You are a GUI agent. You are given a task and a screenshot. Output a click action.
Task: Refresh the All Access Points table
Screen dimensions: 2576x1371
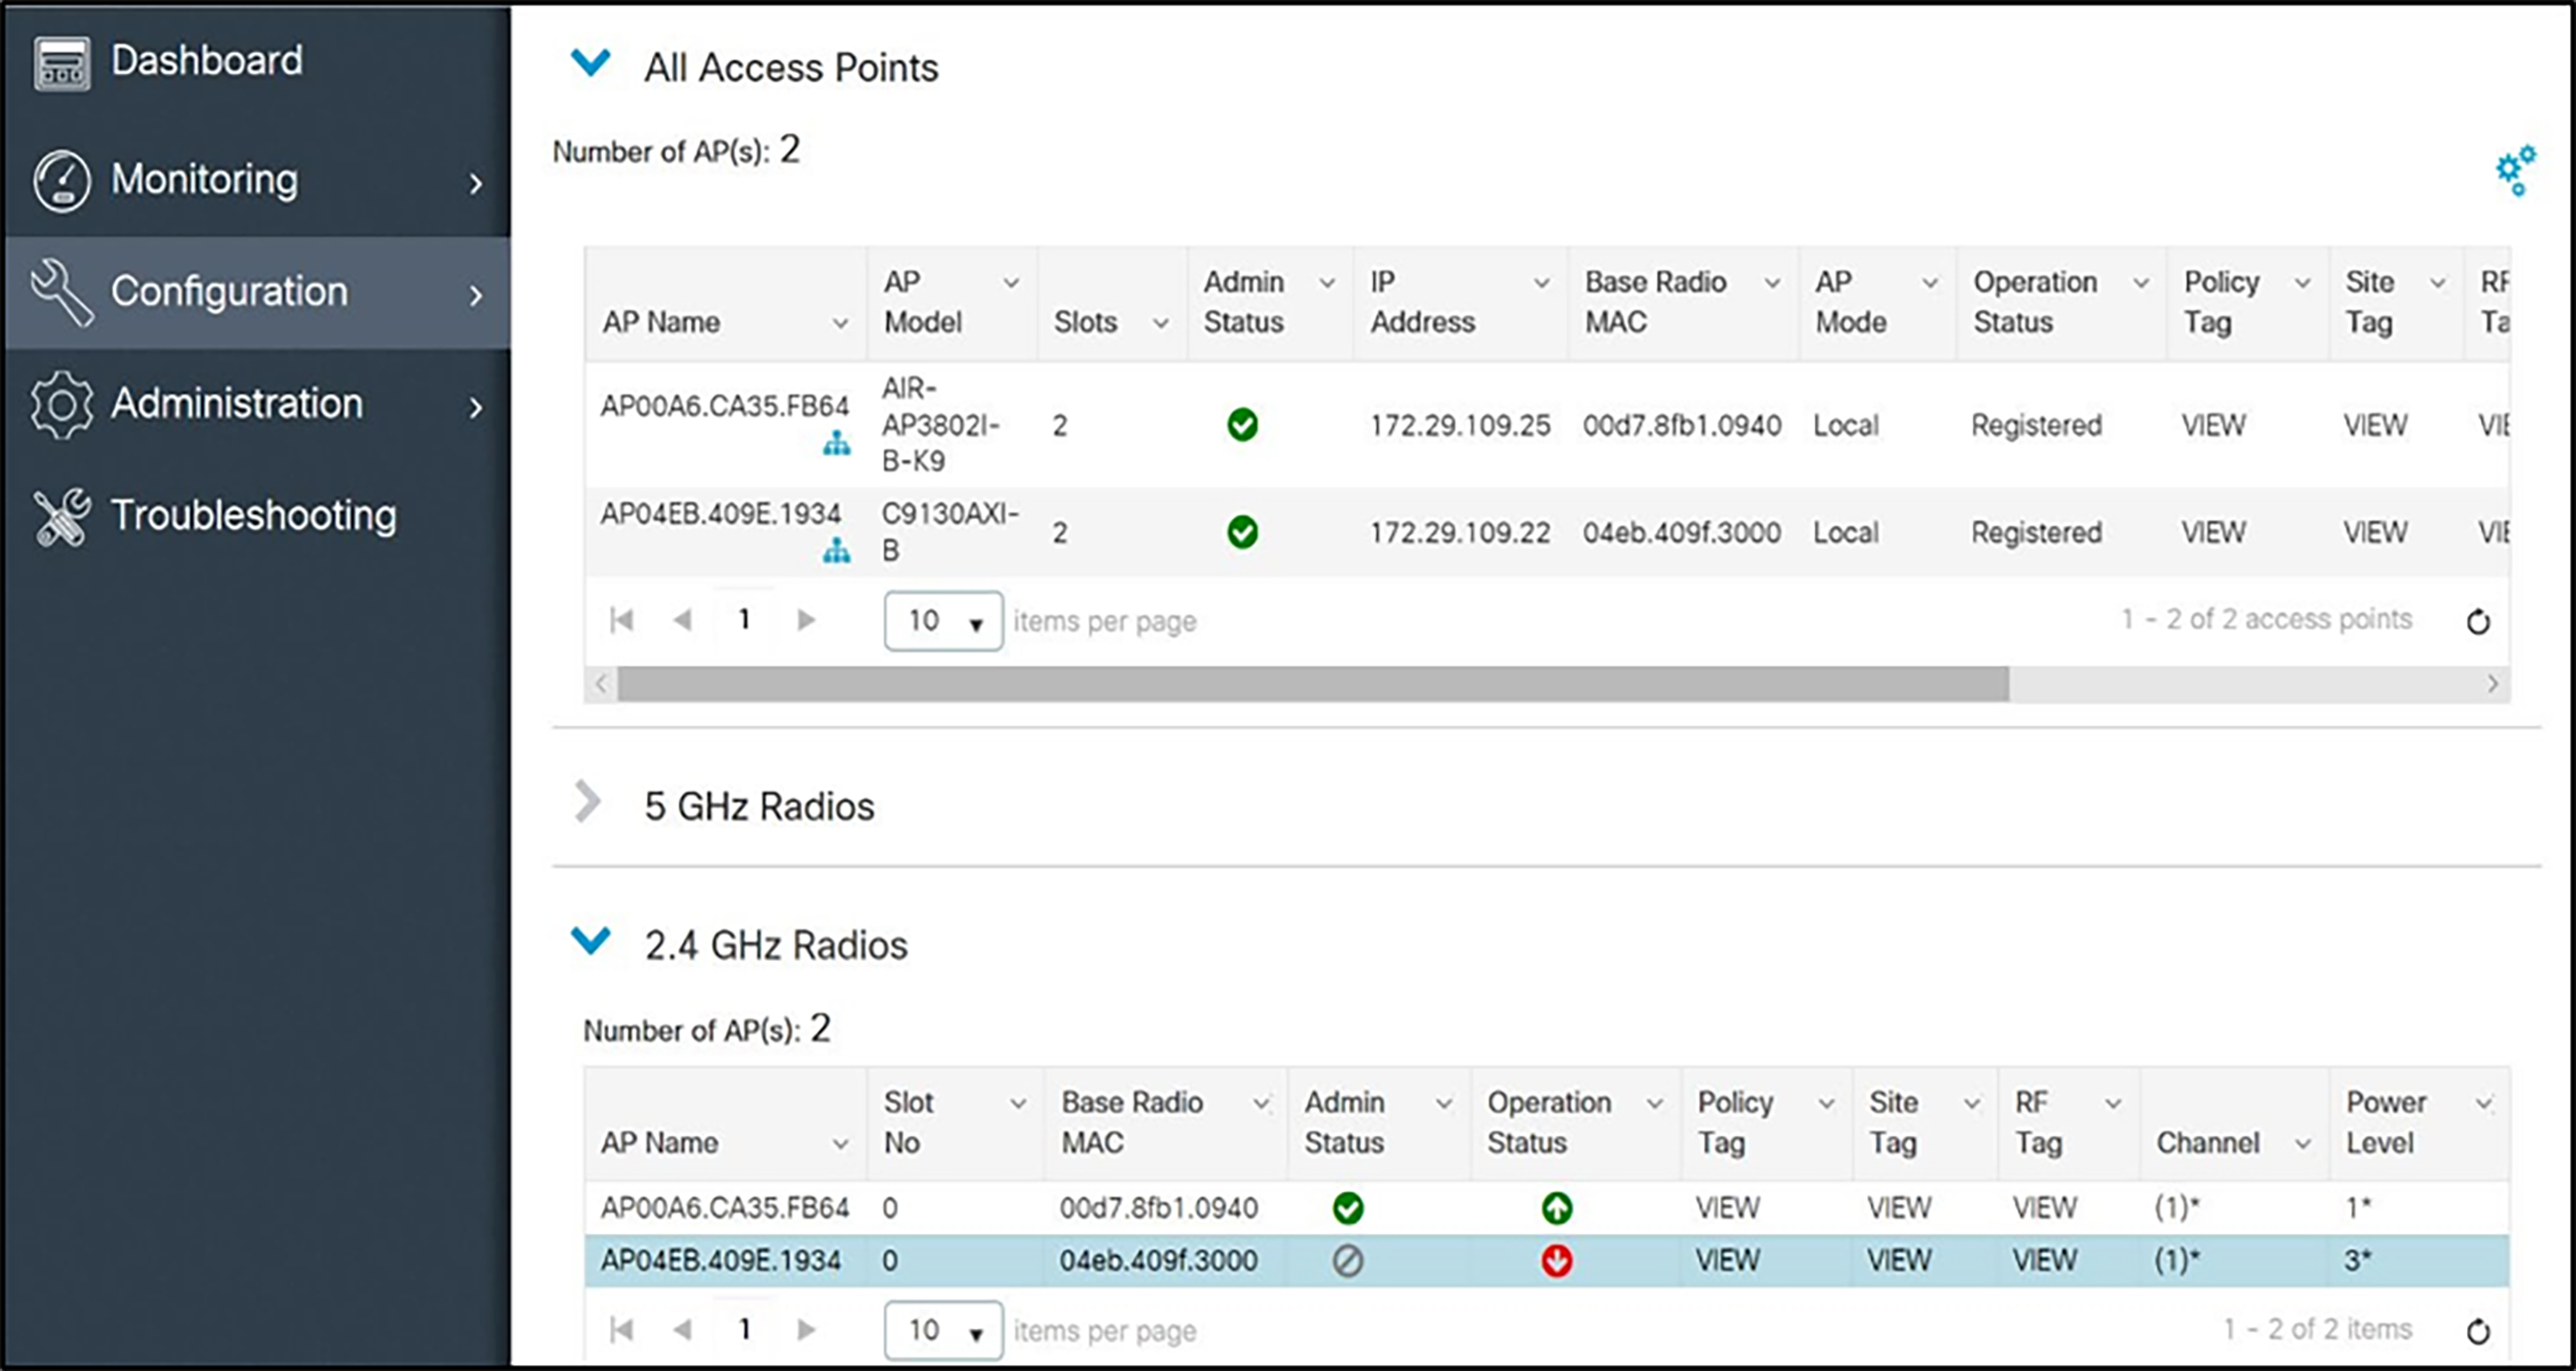click(2479, 620)
